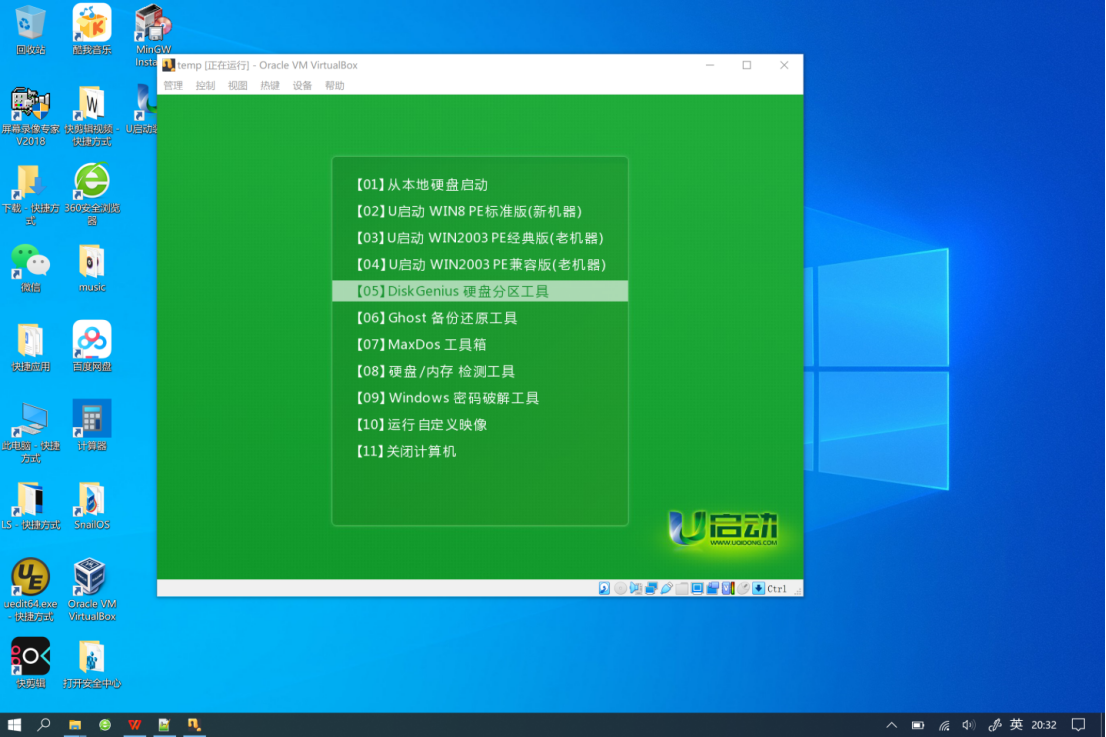This screenshot has width=1106, height=737.
Task: Select 【01】从本地硬盘启动 boot option
Action: 480,185
